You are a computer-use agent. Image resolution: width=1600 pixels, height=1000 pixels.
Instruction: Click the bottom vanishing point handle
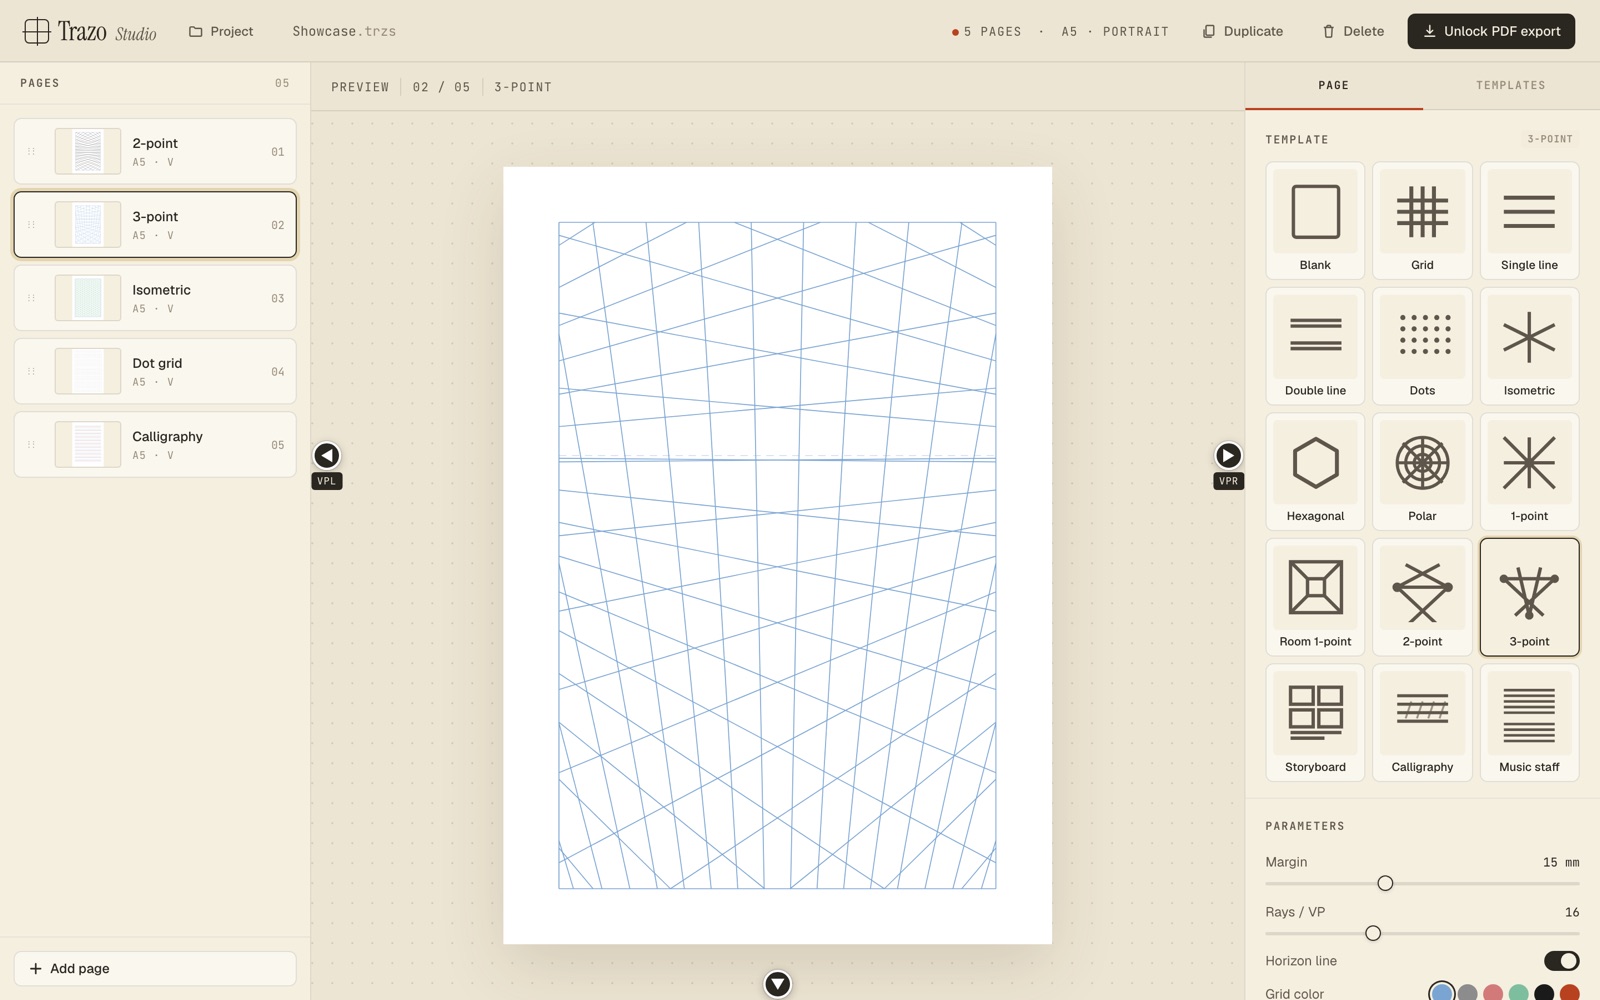(x=777, y=984)
